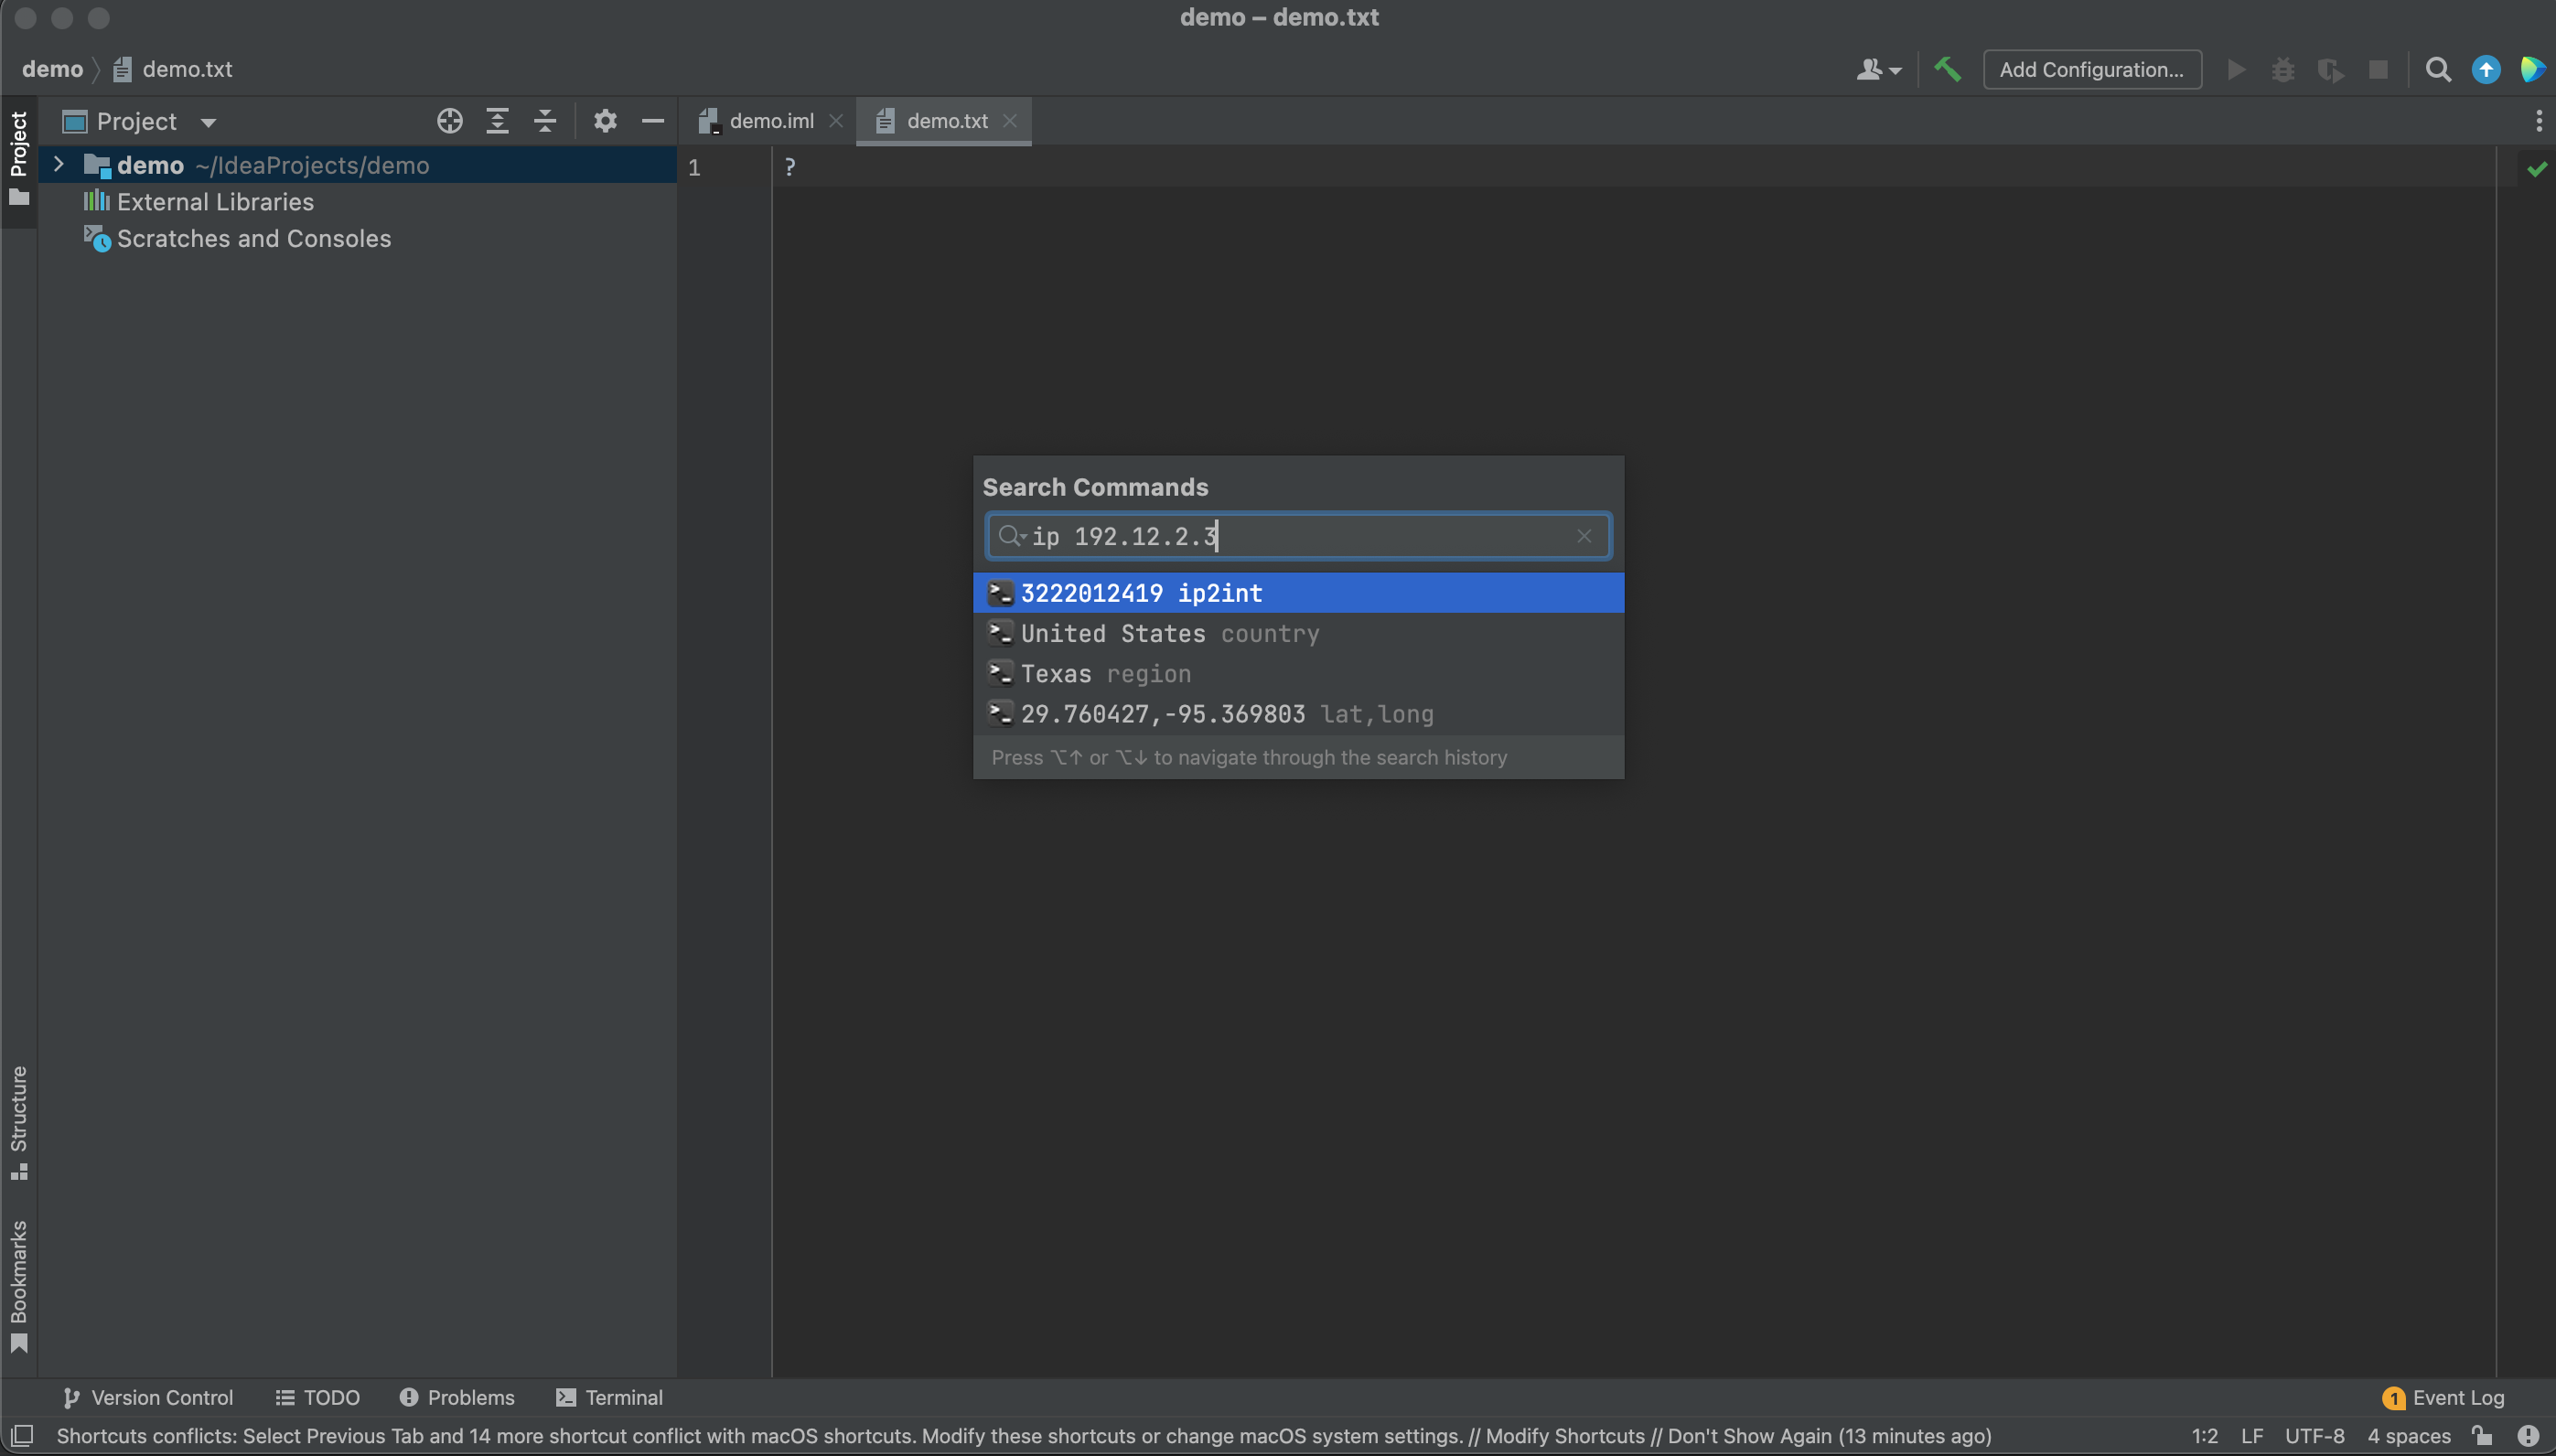Open Project panel gear options

pyautogui.click(x=605, y=121)
